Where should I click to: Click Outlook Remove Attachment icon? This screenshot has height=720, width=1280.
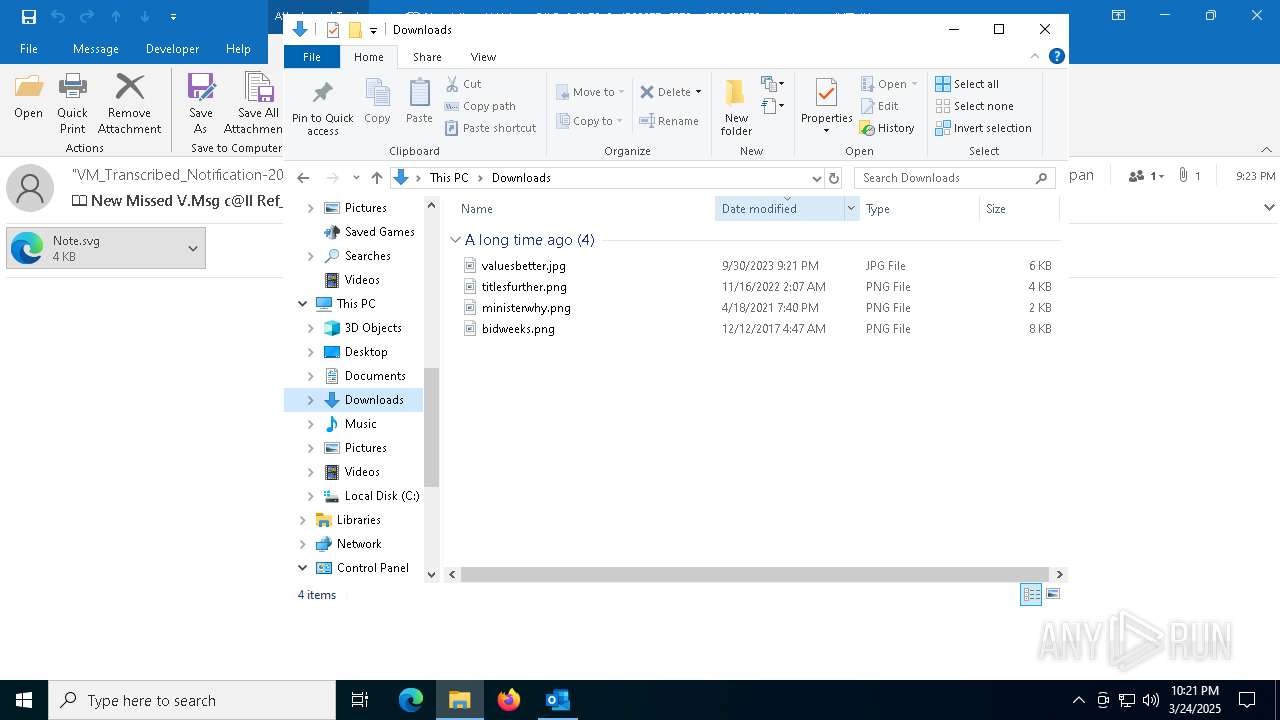click(x=129, y=104)
